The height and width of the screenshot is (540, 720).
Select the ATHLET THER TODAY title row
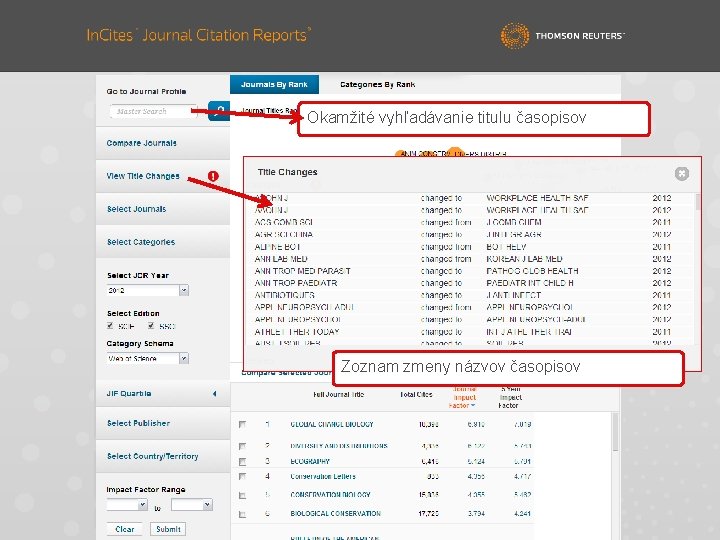(463, 332)
